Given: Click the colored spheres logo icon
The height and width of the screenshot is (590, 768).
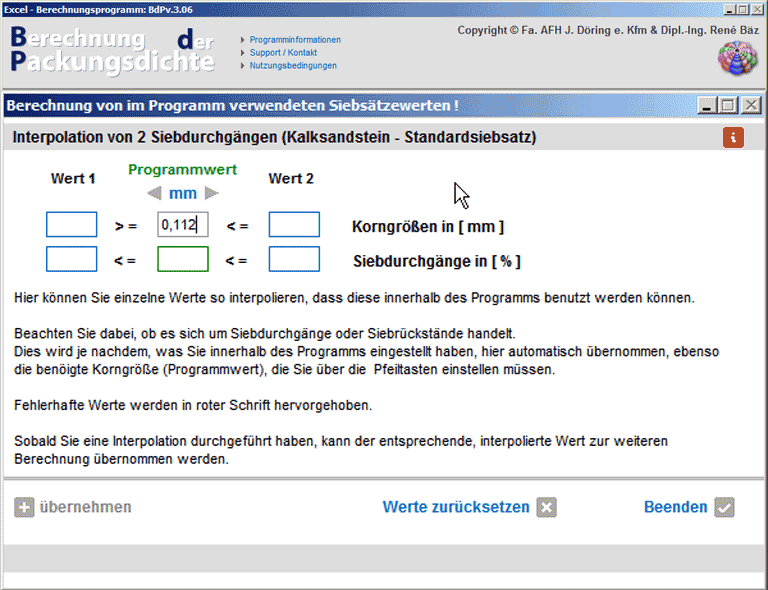Looking at the screenshot, I should (x=738, y=58).
